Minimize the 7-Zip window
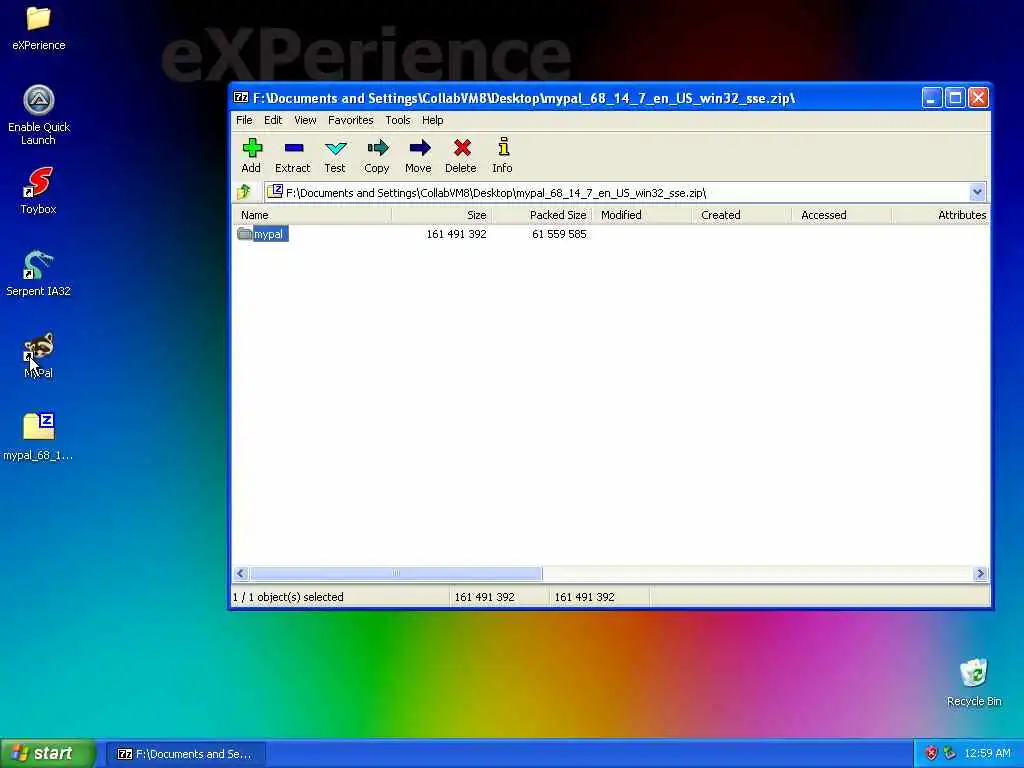 click(932, 98)
